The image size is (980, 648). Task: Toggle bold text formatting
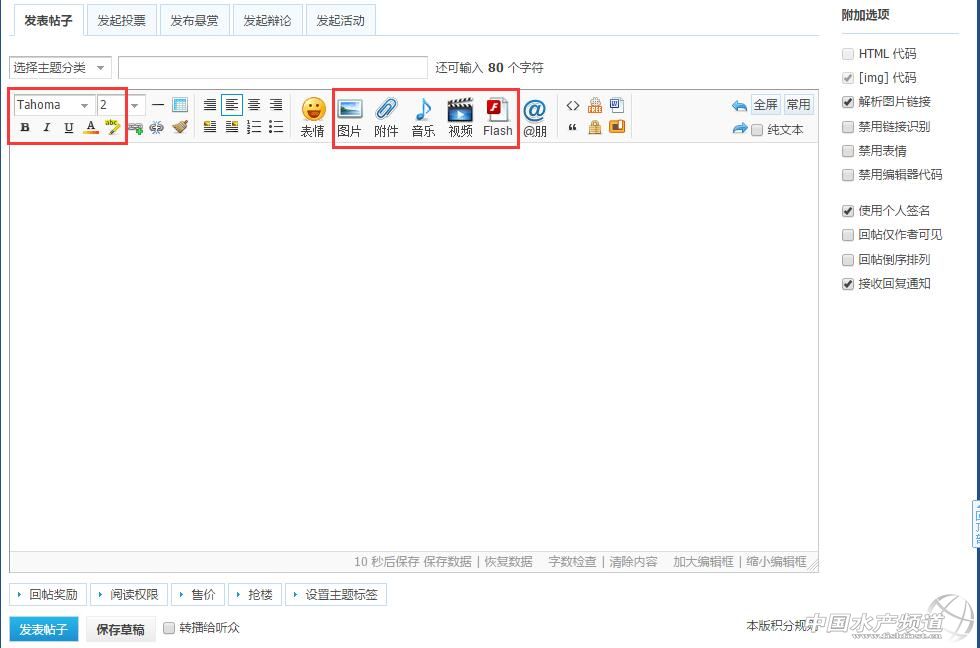[25, 127]
